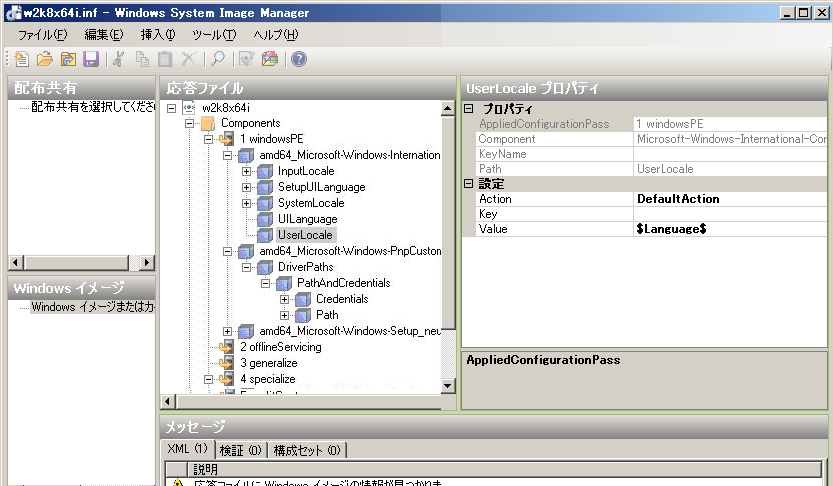
Task: Click the Find magnifier toolbar icon
Action: coord(218,59)
